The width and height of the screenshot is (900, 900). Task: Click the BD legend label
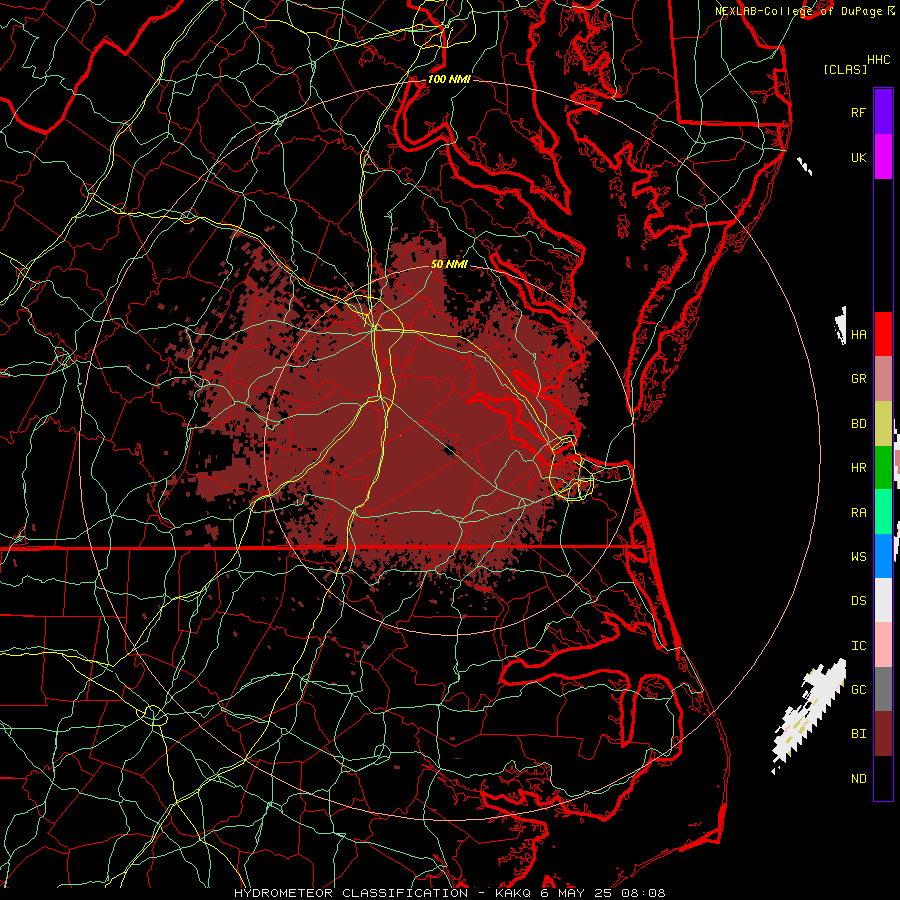coord(858,424)
